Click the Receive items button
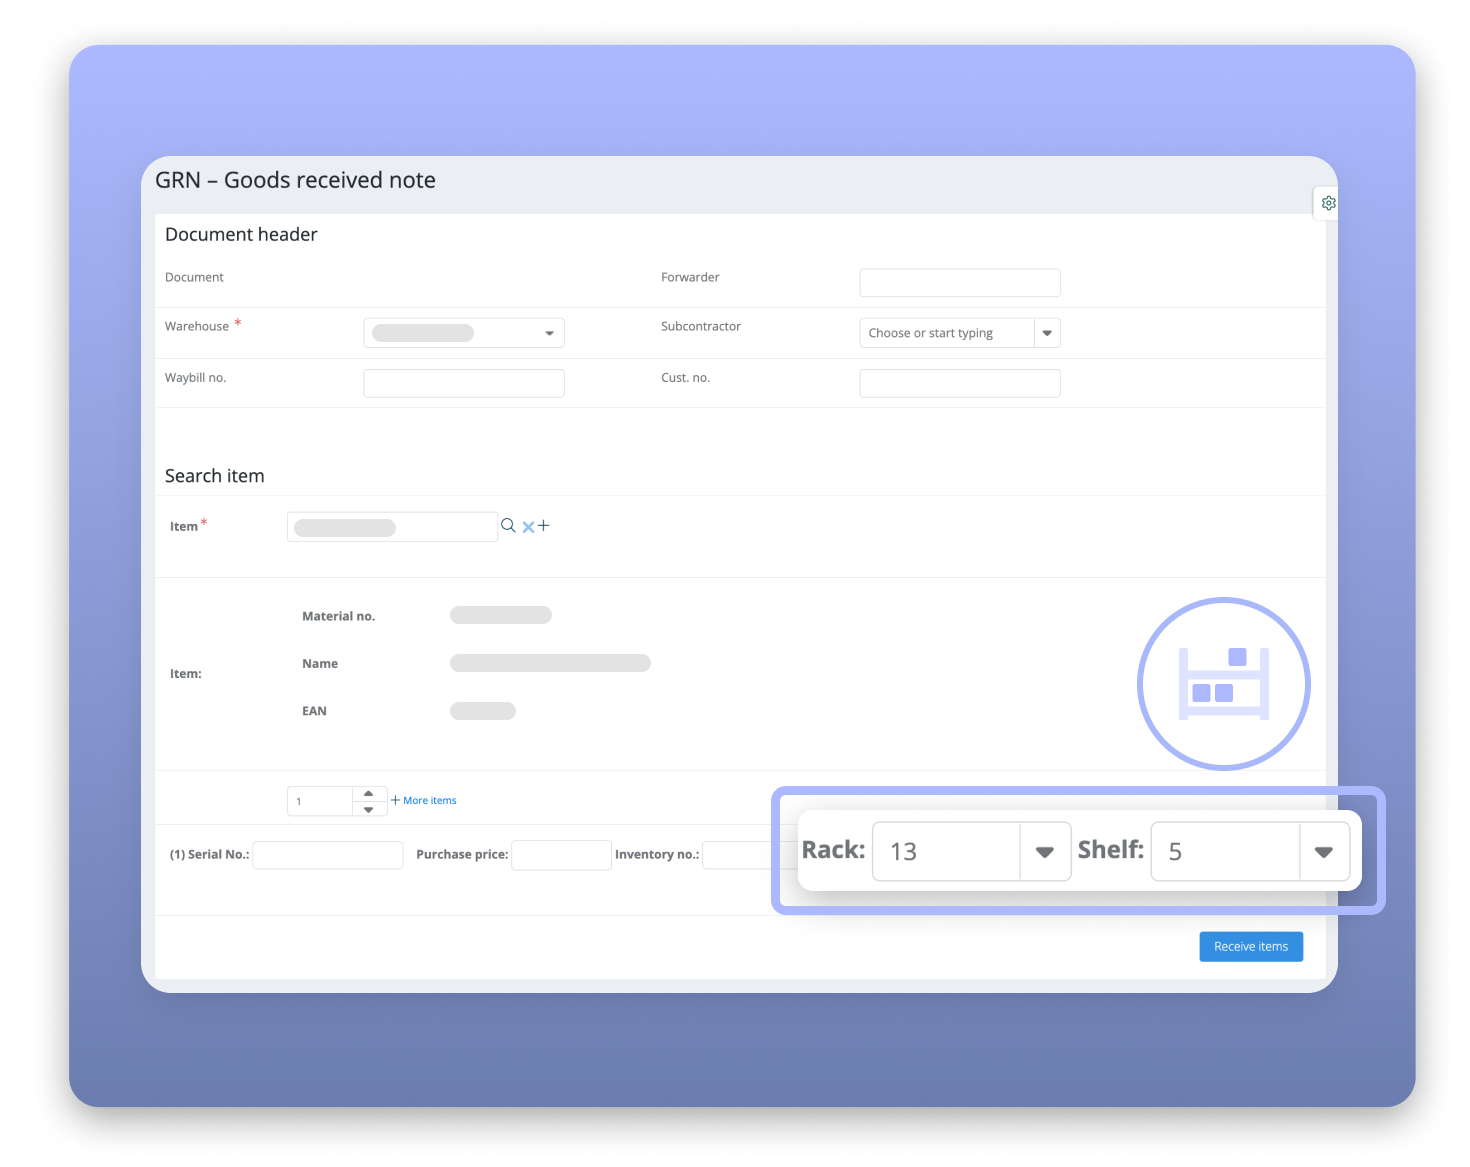This screenshot has width=1470, height=1167. [x=1251, y=947]
